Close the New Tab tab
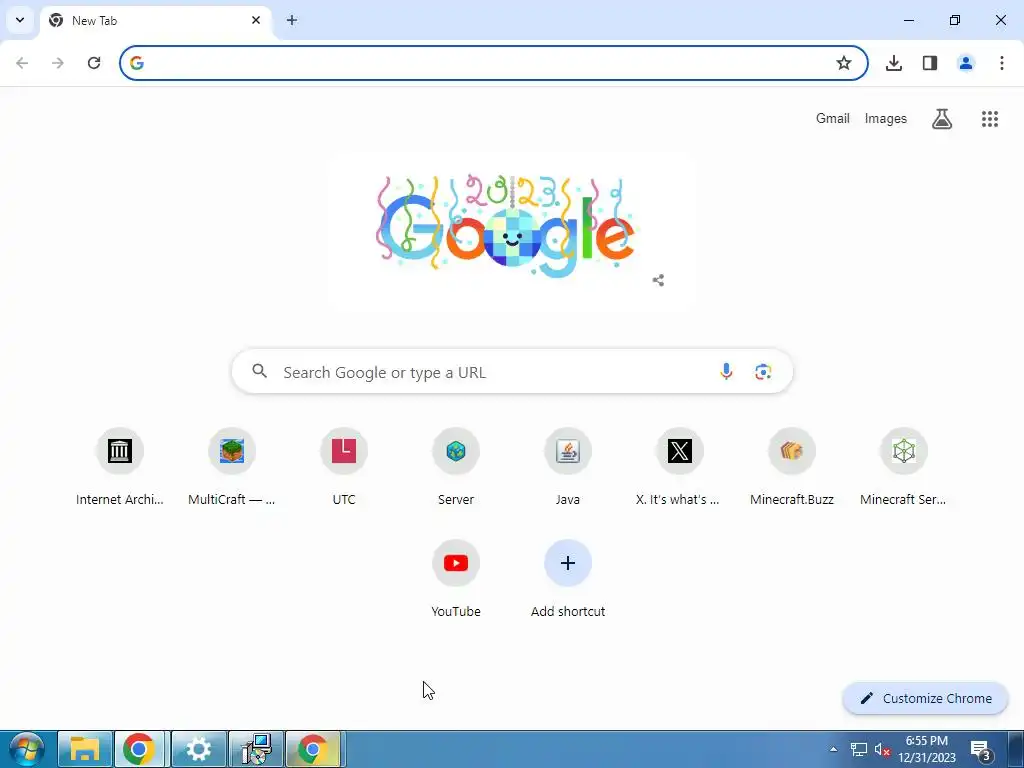The image size is (1024, 768). pos(256,20)
